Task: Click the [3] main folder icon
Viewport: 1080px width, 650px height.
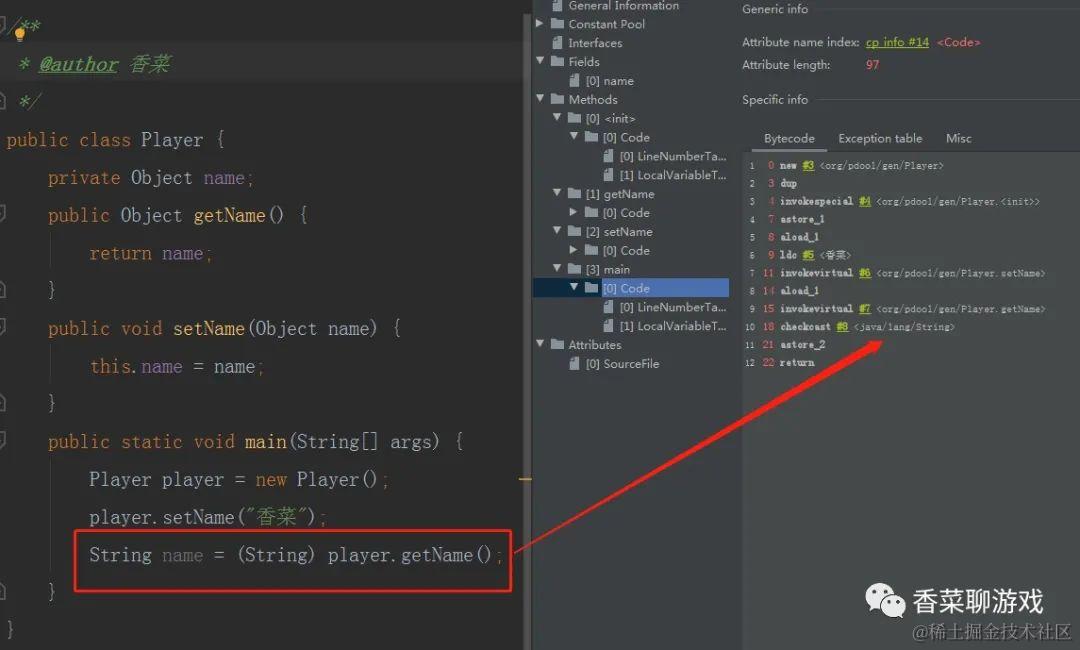Action: click(x=574, y=269)
